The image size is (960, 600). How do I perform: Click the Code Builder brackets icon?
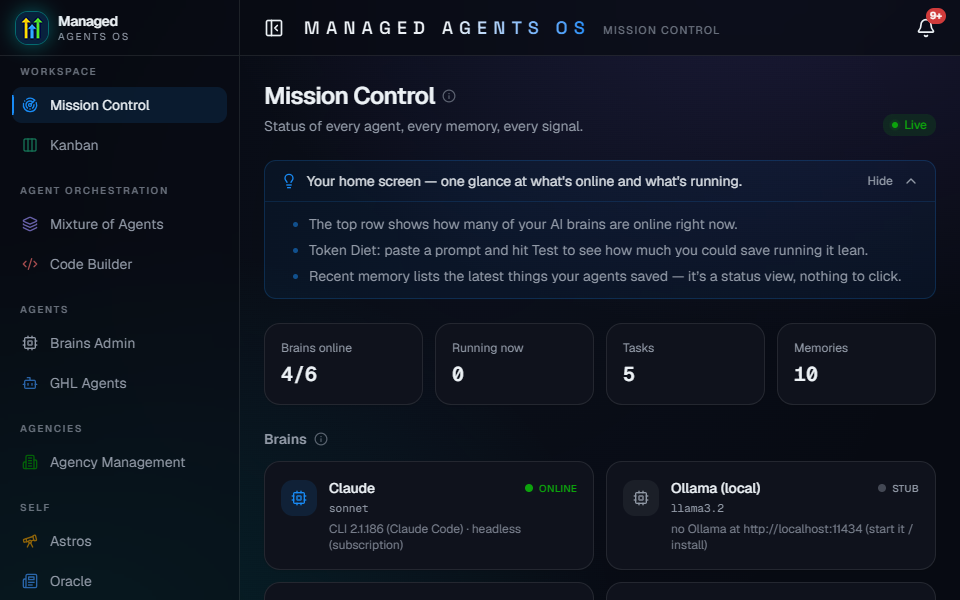(30, 264)
